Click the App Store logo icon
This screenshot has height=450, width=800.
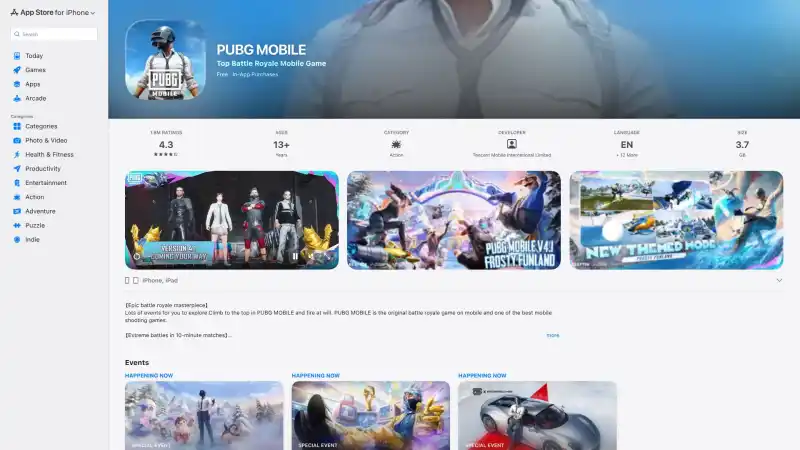click(x=14, y=12)
